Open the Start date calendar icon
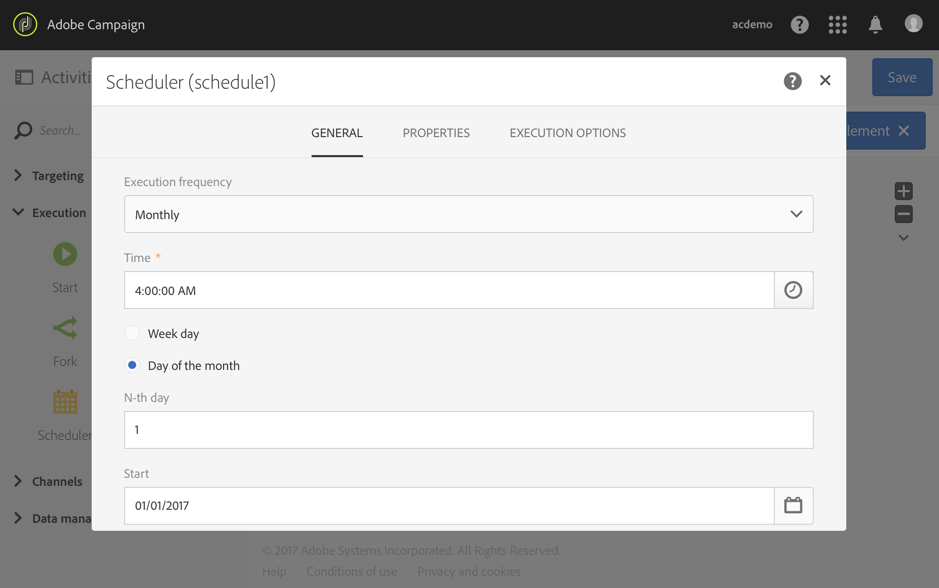This screenshot has width=939, height=588. 793,505
